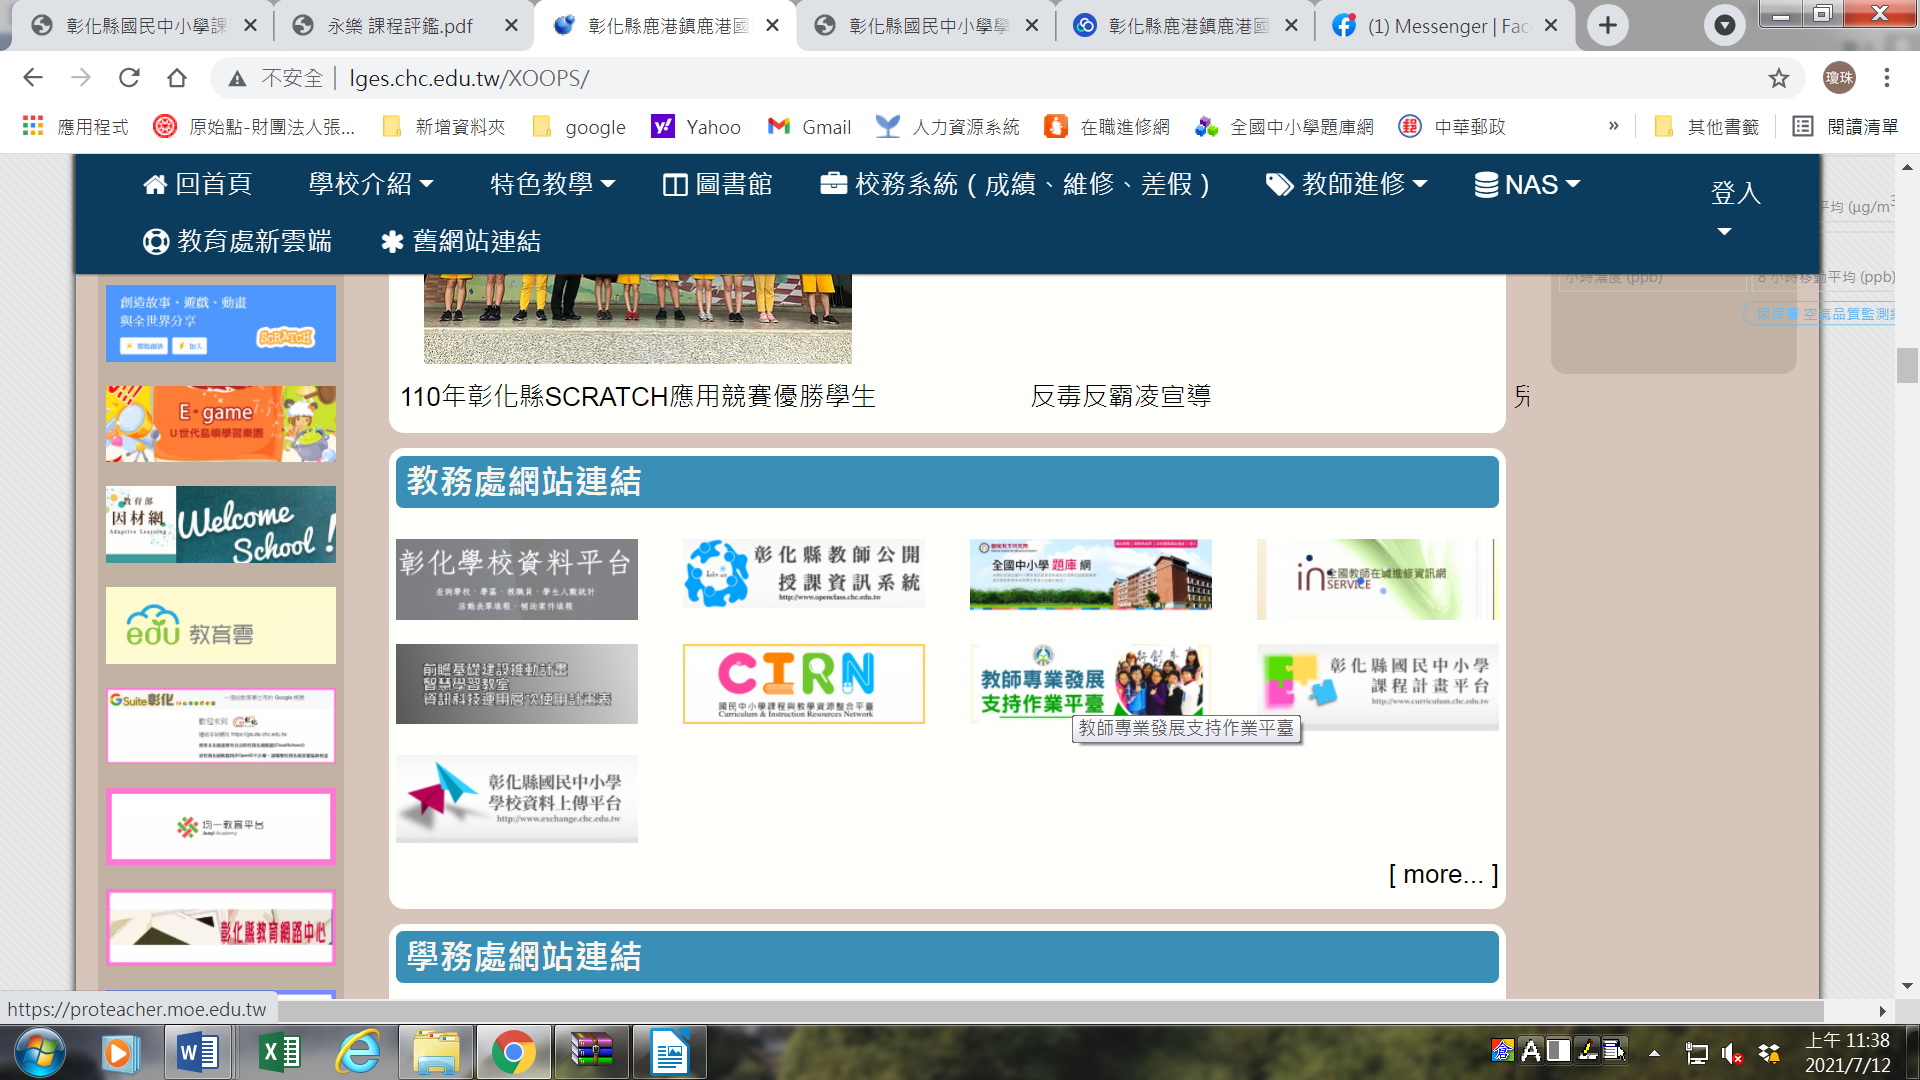Open the 閱讀清單 reading list
Screen dimensions: 1920x1080
pos(1845,127)
